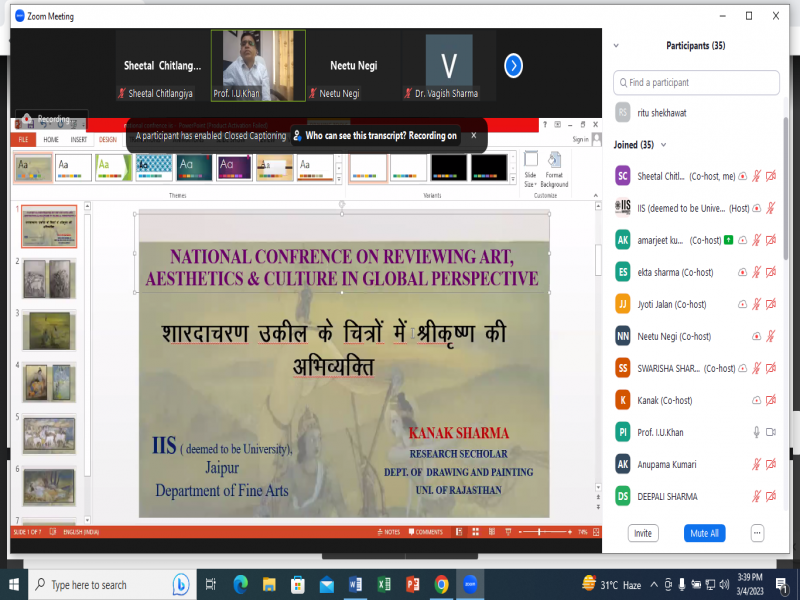Open PowerPoint from the Windows taskbar

[x=412, y=584]
